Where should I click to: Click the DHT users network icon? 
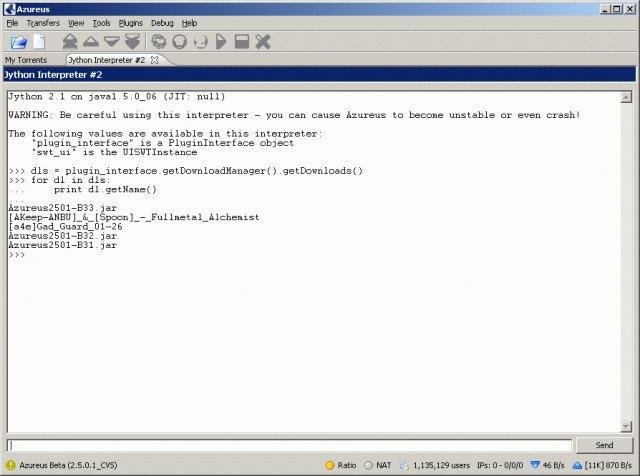click(404, 465)
